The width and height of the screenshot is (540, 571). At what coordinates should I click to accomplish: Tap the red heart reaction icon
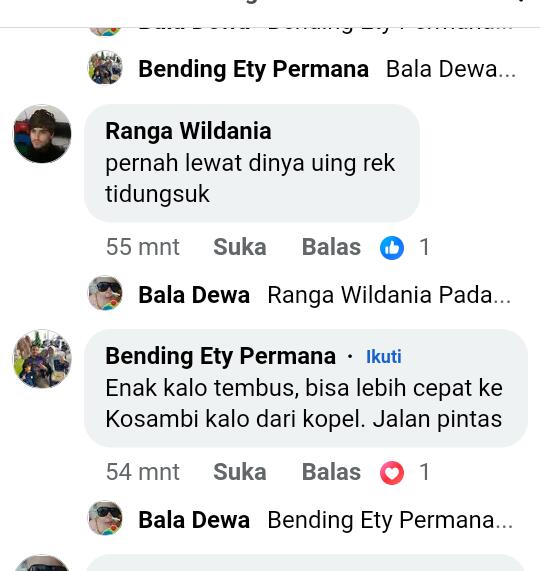(392, 473)
